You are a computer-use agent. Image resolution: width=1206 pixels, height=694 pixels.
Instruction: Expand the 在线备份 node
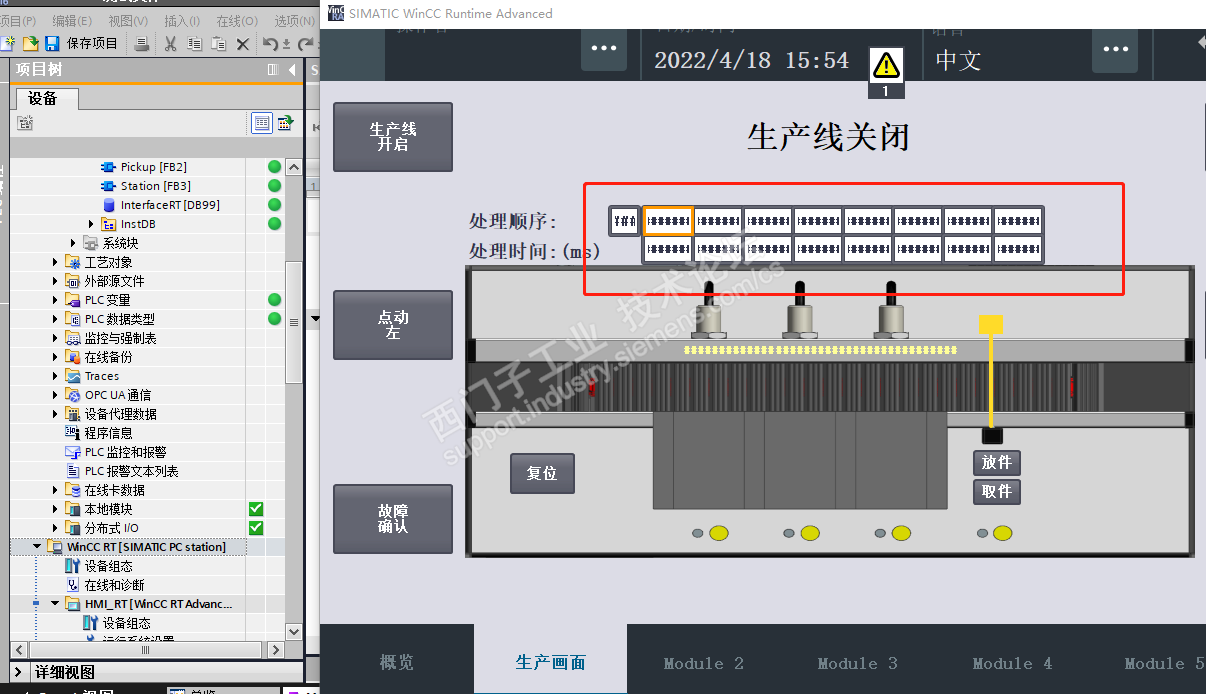(x=55, y=357)
